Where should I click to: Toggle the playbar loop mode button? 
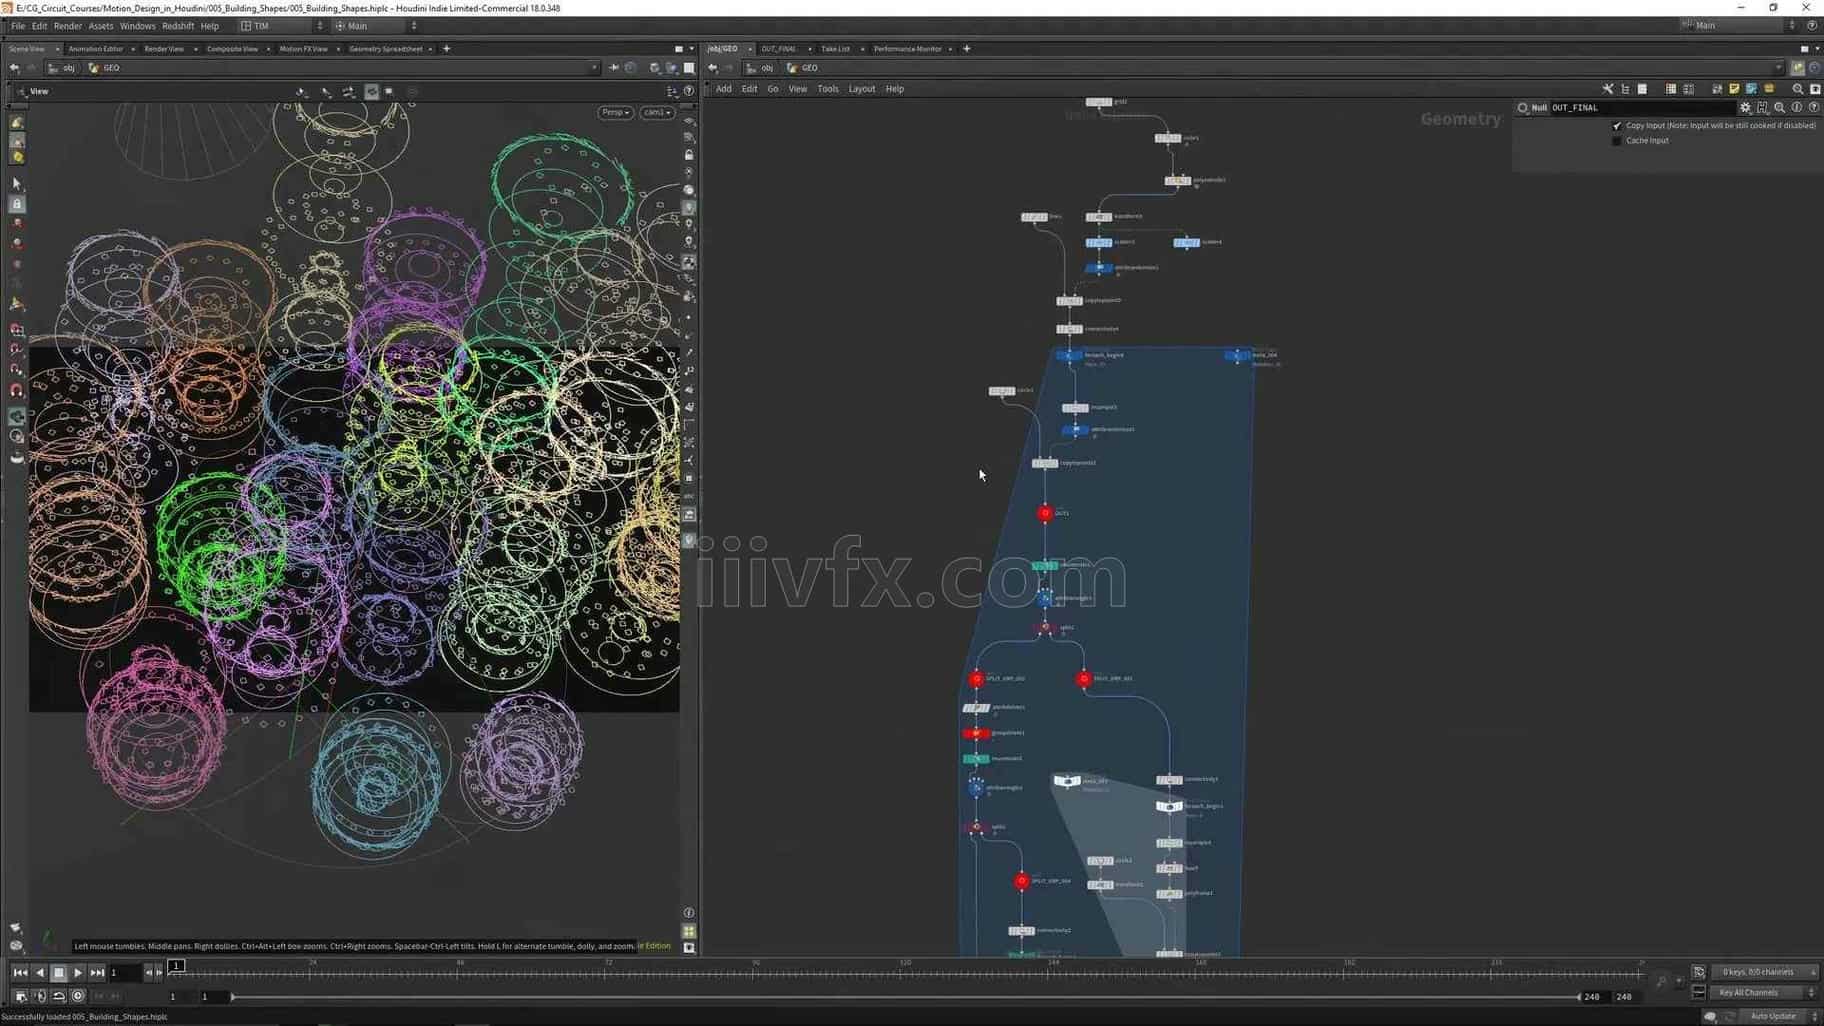(x=59, y=996)
